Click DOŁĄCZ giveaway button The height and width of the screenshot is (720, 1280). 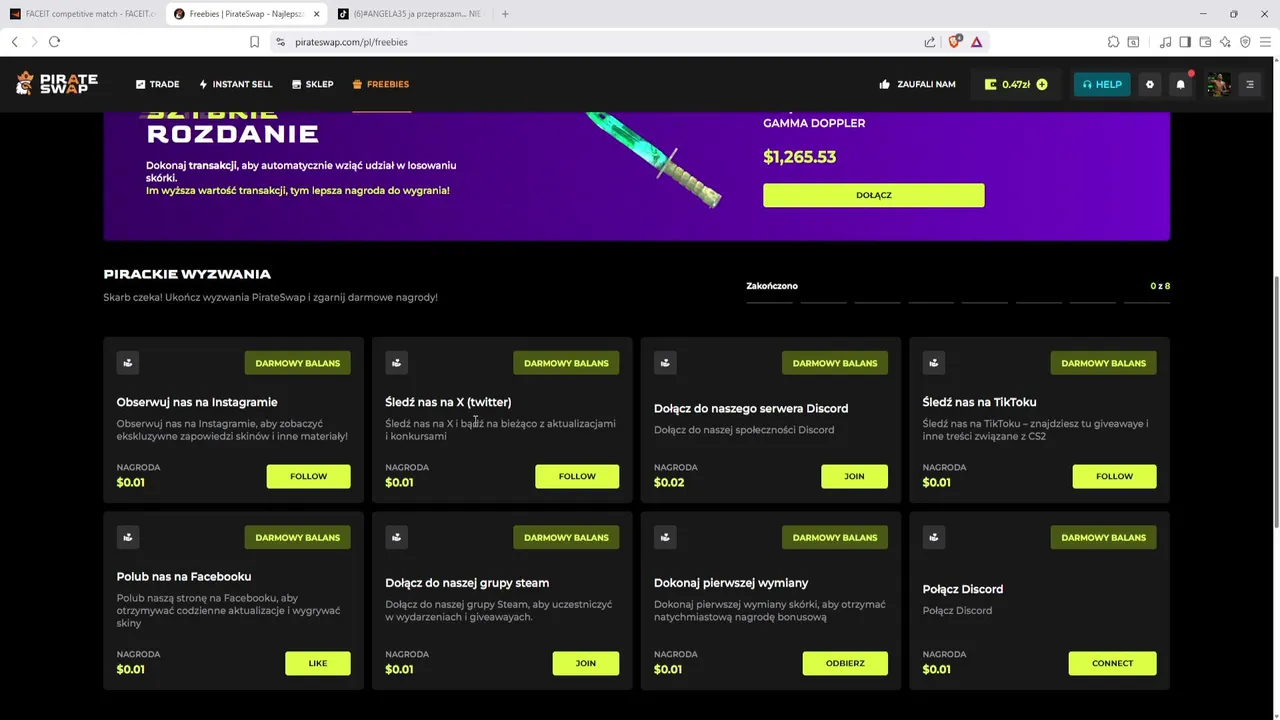(x=873, y=195)
